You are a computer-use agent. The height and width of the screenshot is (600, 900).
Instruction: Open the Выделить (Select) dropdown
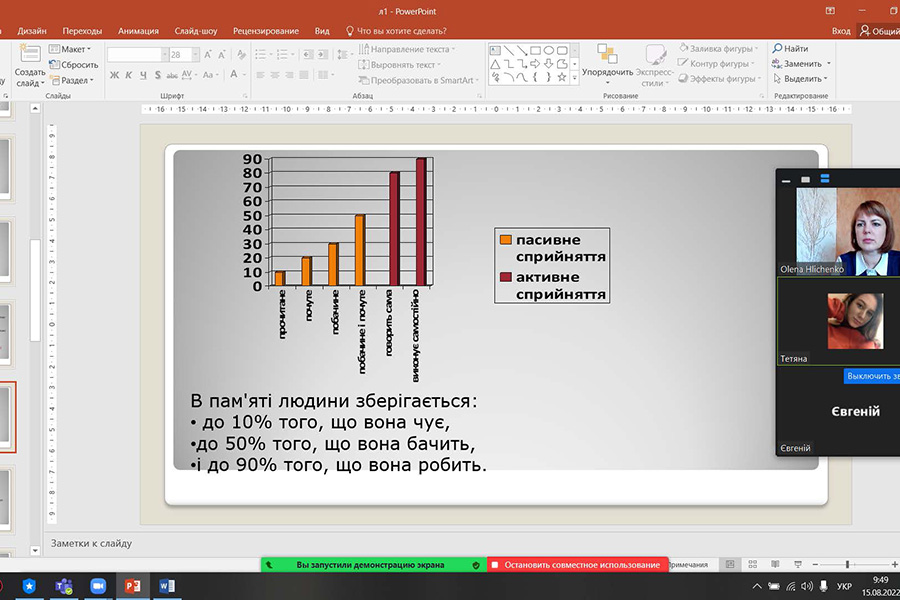[803, 78]
